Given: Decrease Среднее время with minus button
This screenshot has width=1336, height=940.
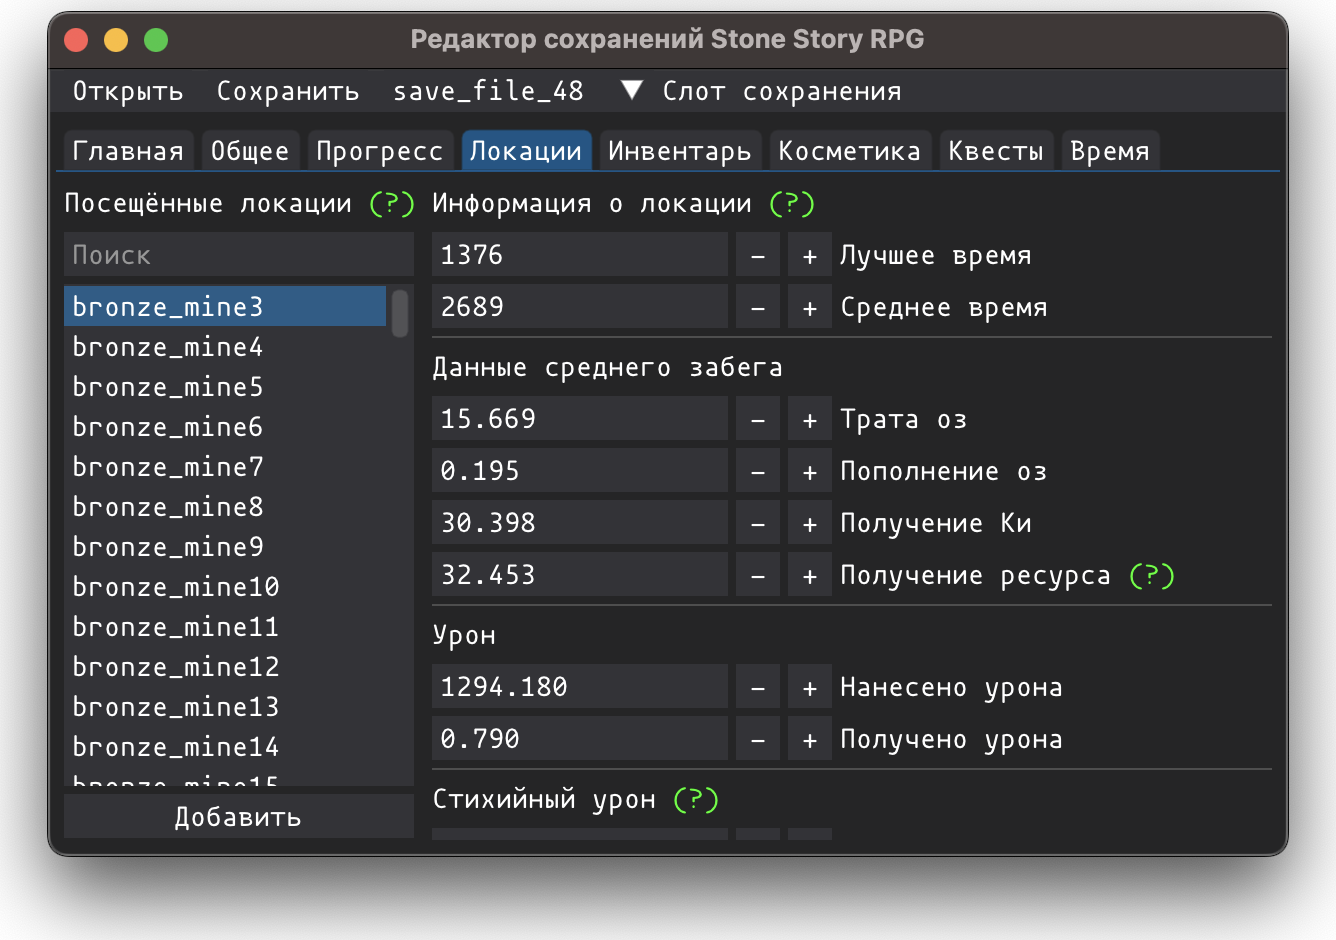Looking at the screenshot, I should click(x=758, y=307).
